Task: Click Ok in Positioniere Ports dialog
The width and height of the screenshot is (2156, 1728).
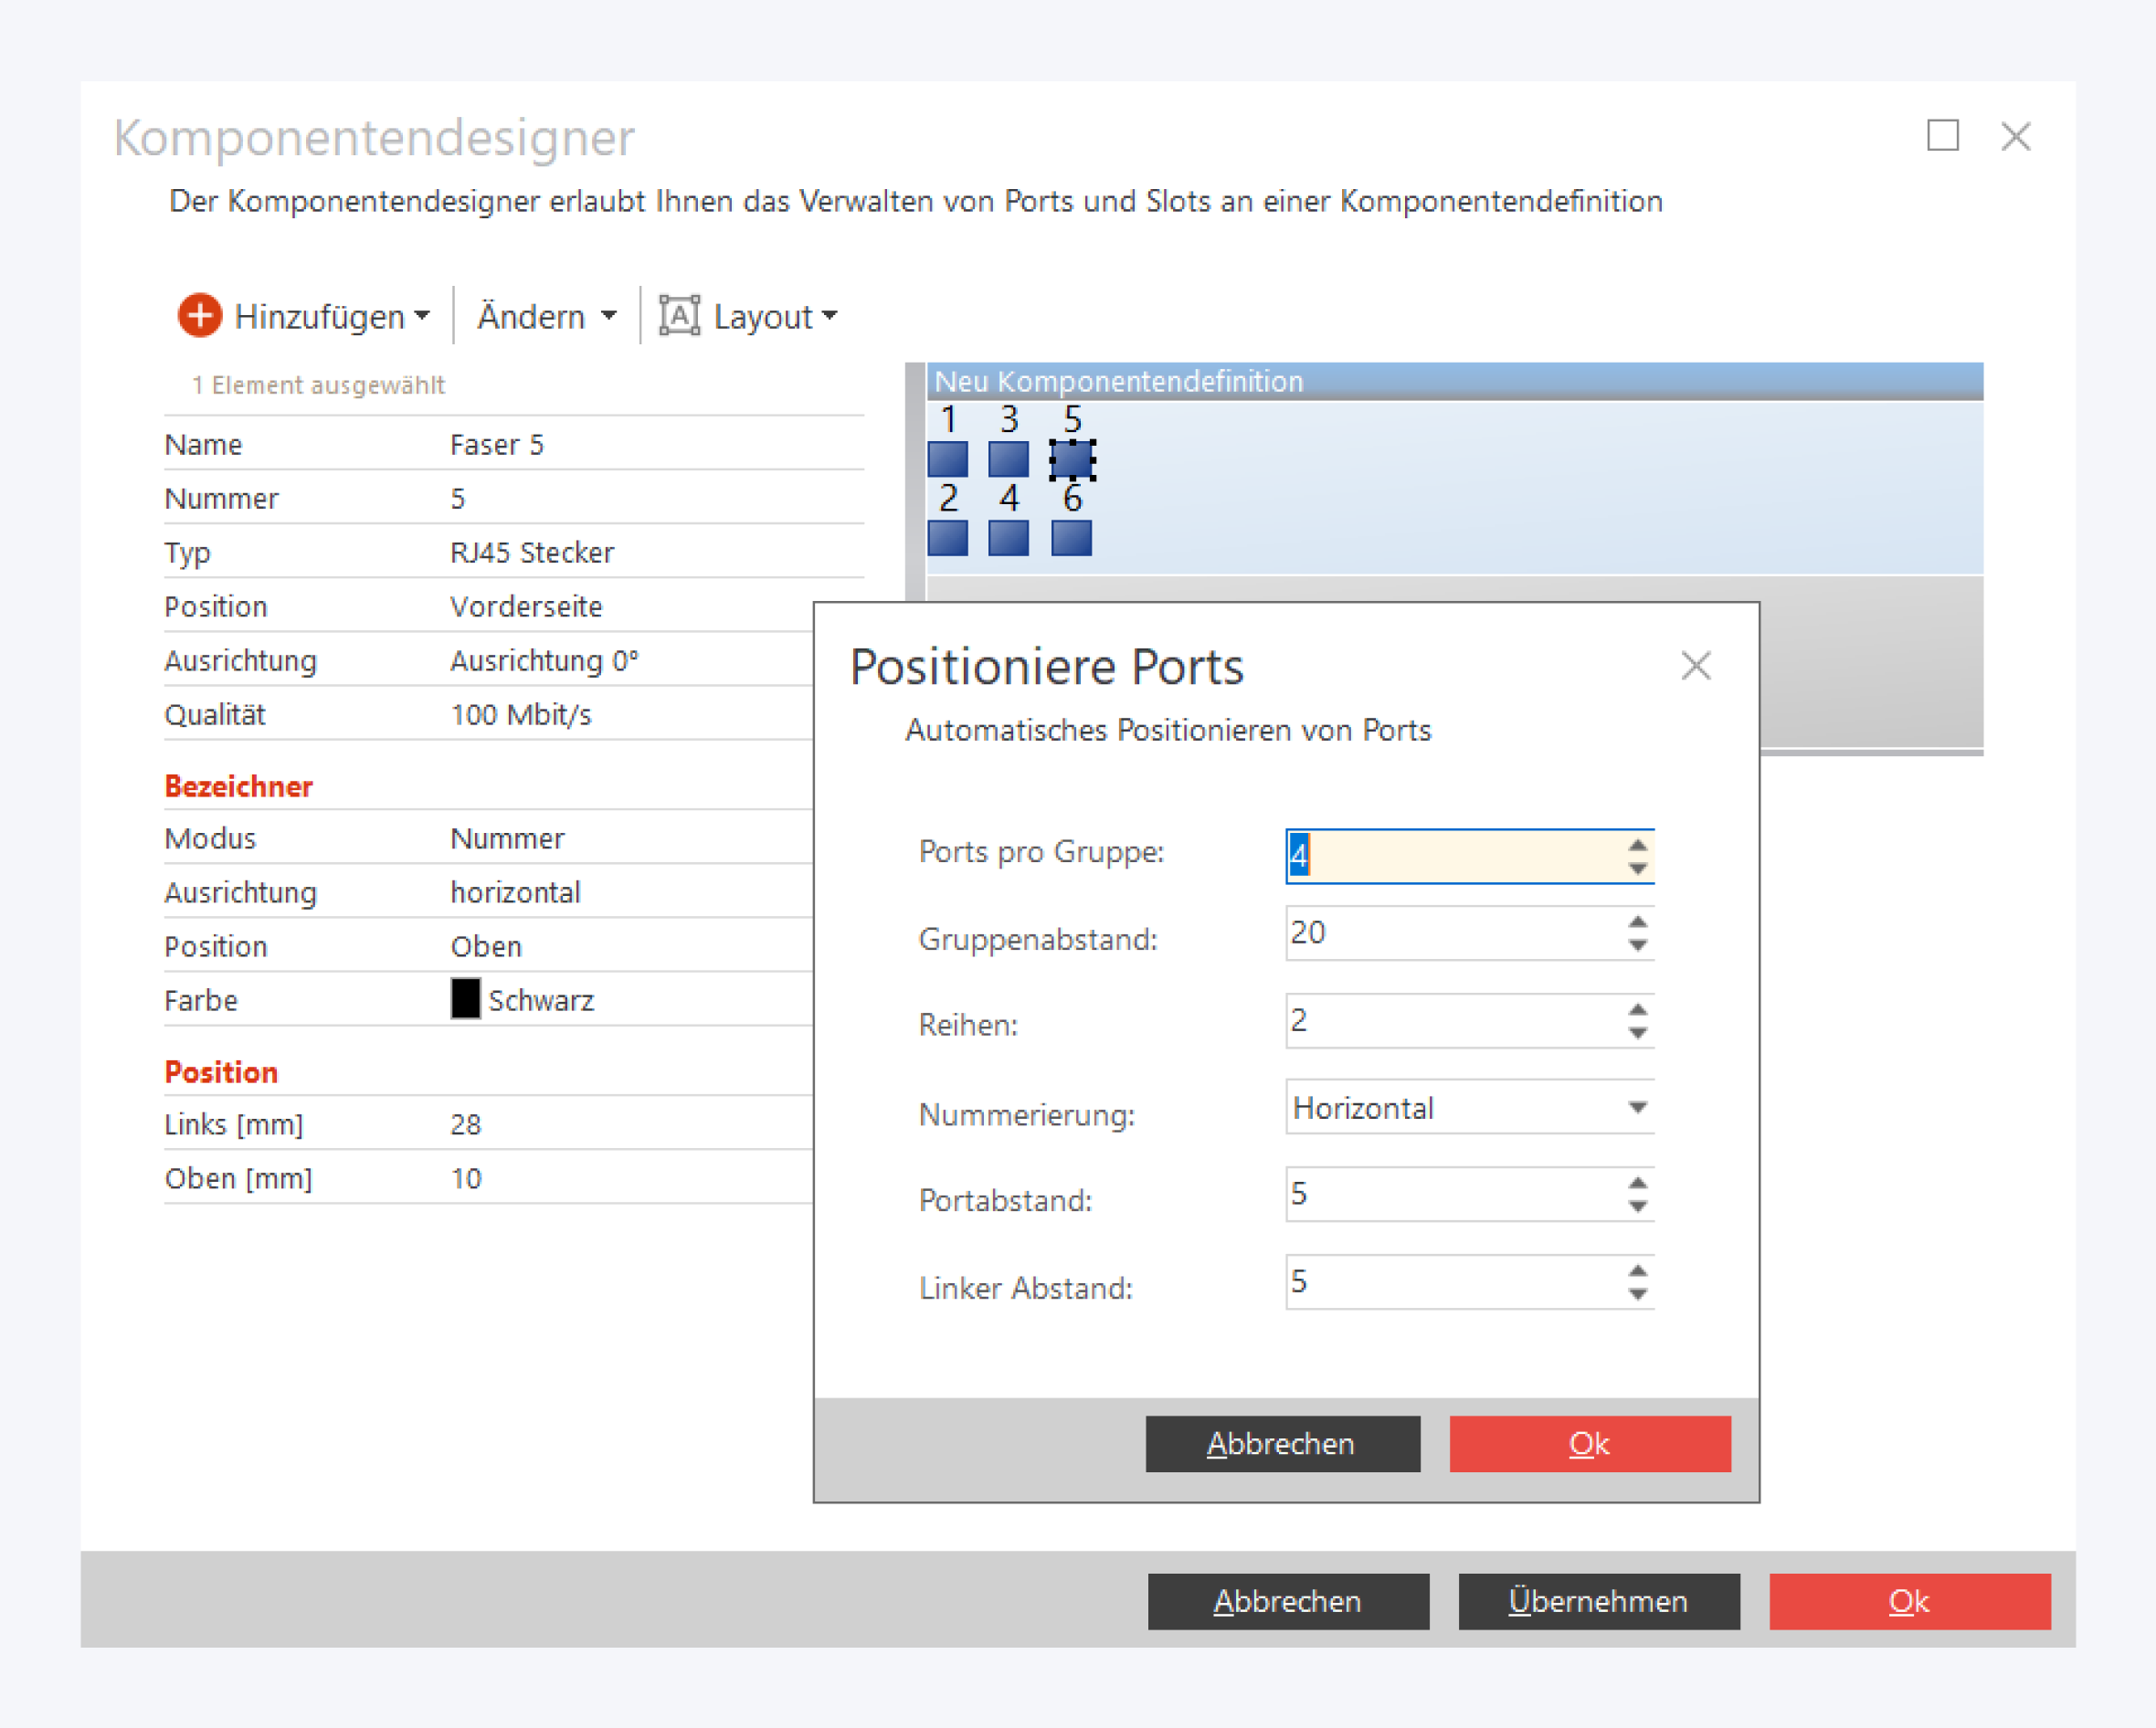Action: [x=1589, y=1443]
